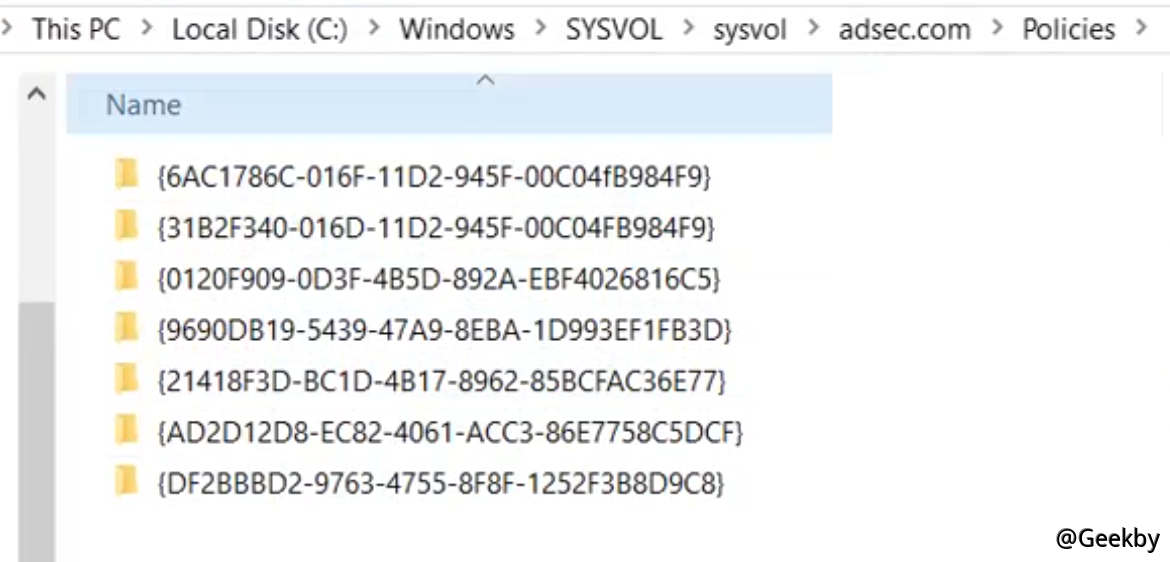Jump to SYSVOL in the address bar
The height and width of the screenshot is (562, 1170).
coord(614,29)
